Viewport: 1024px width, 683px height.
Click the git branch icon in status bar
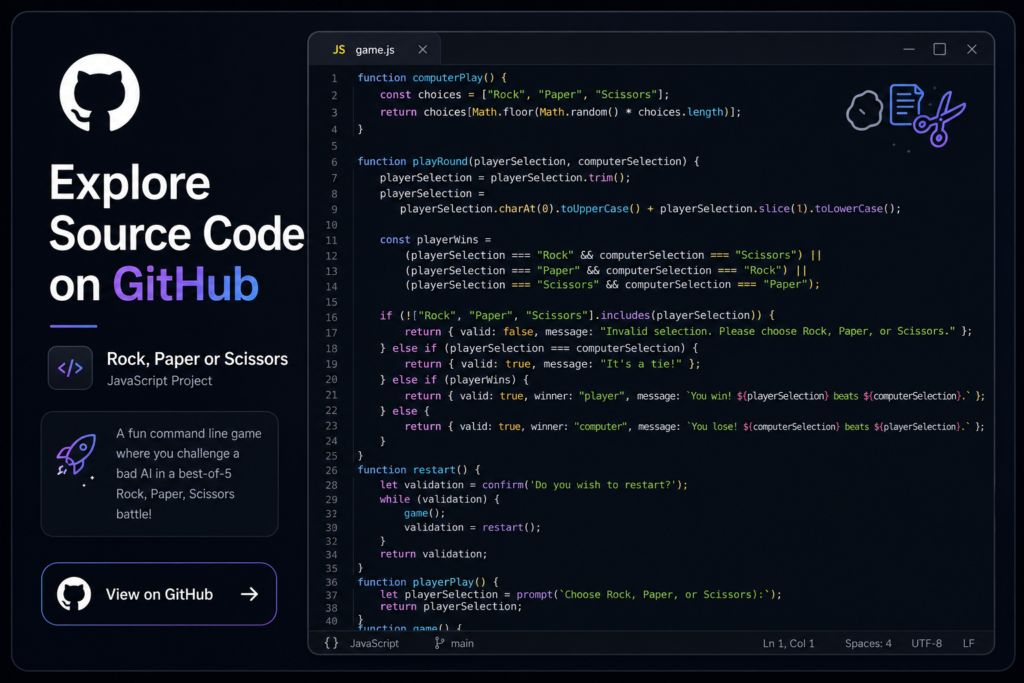pyautogui.click(x=439, y=643)
